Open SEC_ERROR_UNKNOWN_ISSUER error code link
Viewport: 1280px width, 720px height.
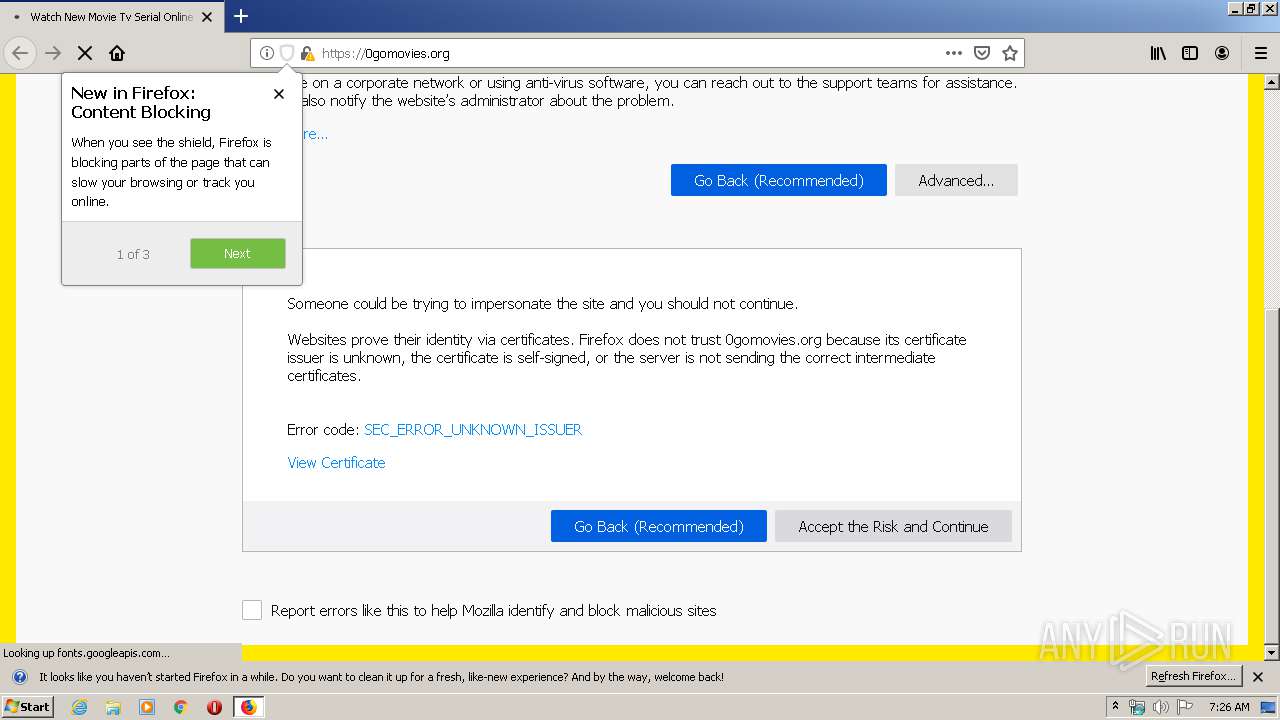[x=473, y=429]
